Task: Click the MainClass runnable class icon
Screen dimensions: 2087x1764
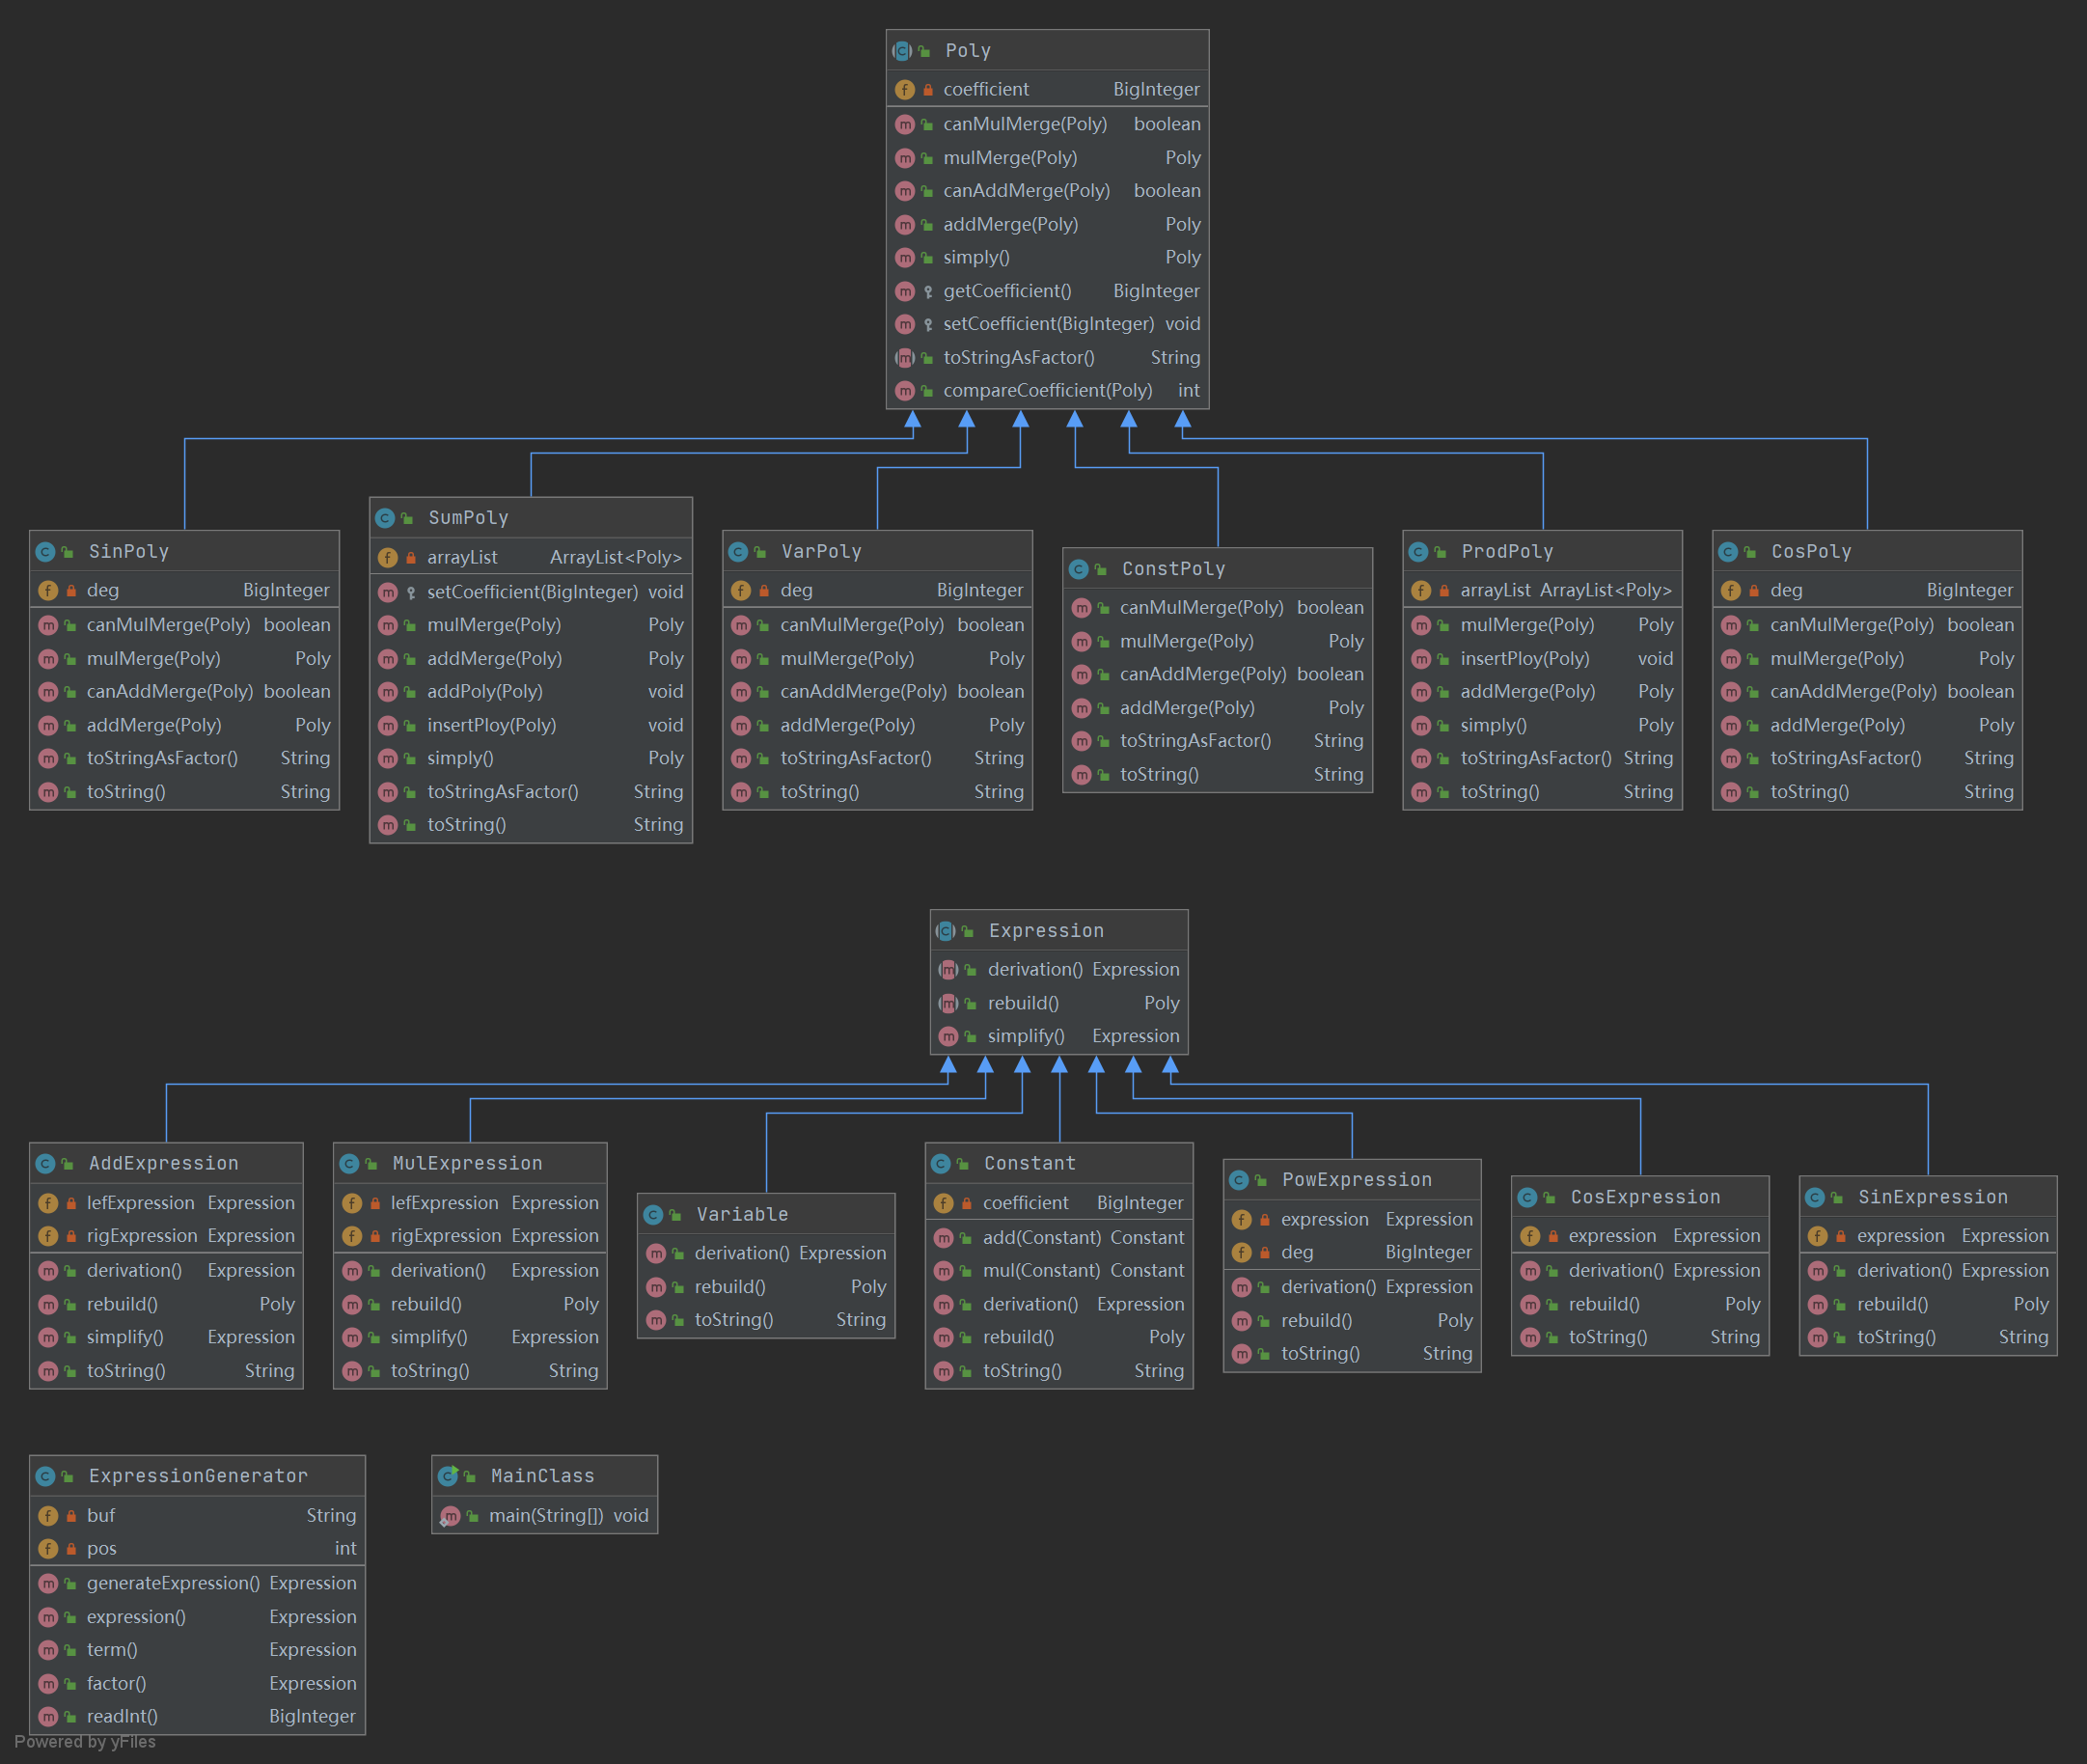Action: 448,1476
